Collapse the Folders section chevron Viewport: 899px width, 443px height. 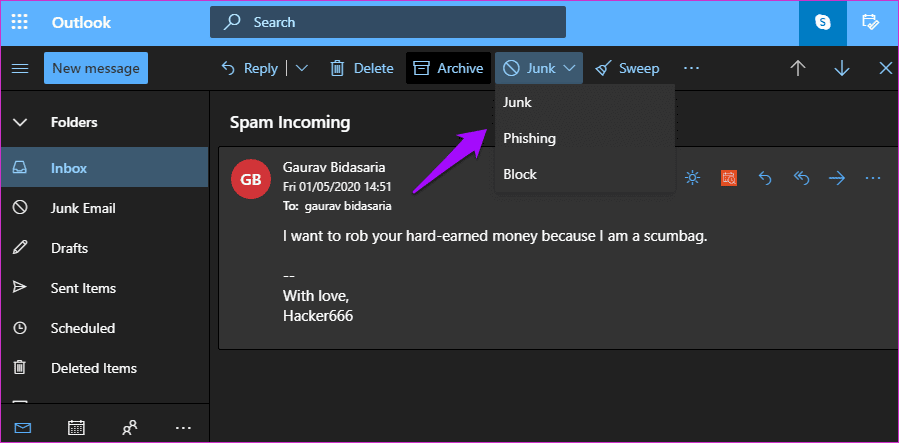(x=20, y=122)
